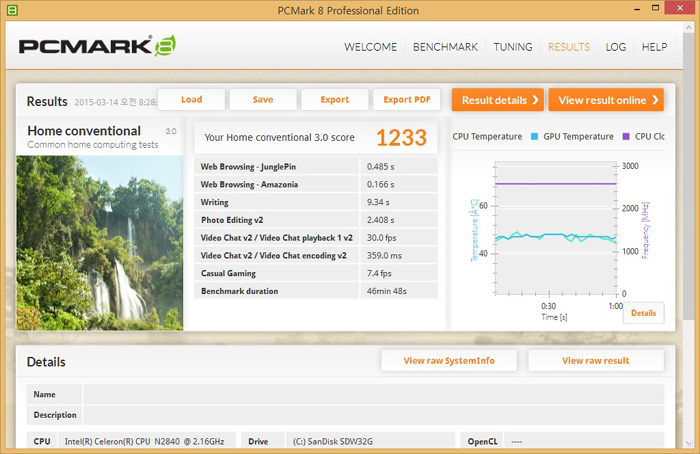Close the PCMark 8 window
Viewport: 700px width, 454px height.
tap(680, 8)
